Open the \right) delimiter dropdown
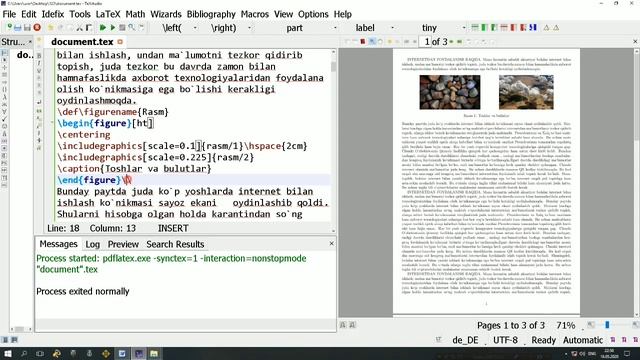The height and width of the screenshot is (360, 640). (x=249, y=28)
